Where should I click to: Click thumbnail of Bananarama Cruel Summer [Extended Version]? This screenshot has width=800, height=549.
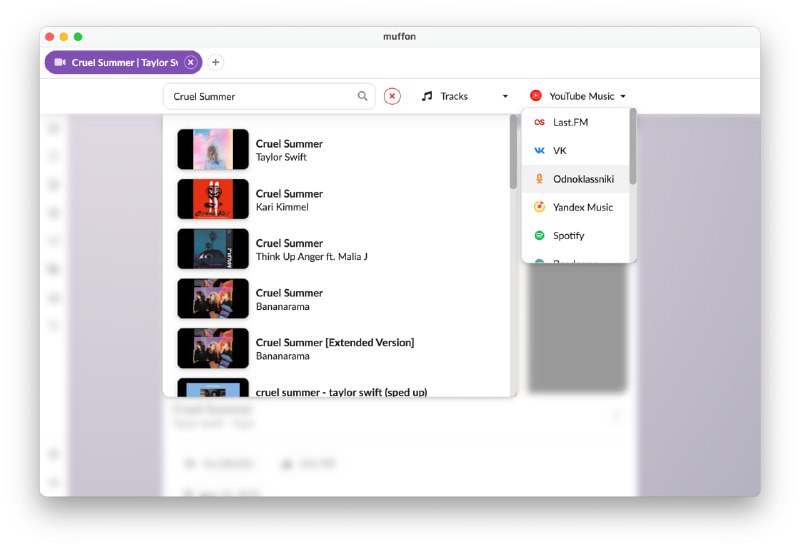[213, 348]
